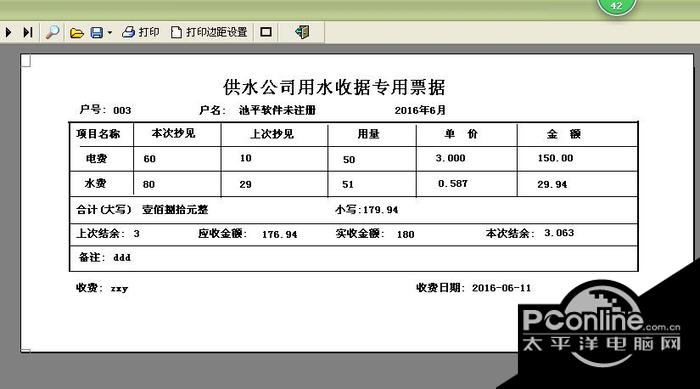Click the 上次抄见 column header
The width and height of the screenshot is (700, 389).
point(272,134)
